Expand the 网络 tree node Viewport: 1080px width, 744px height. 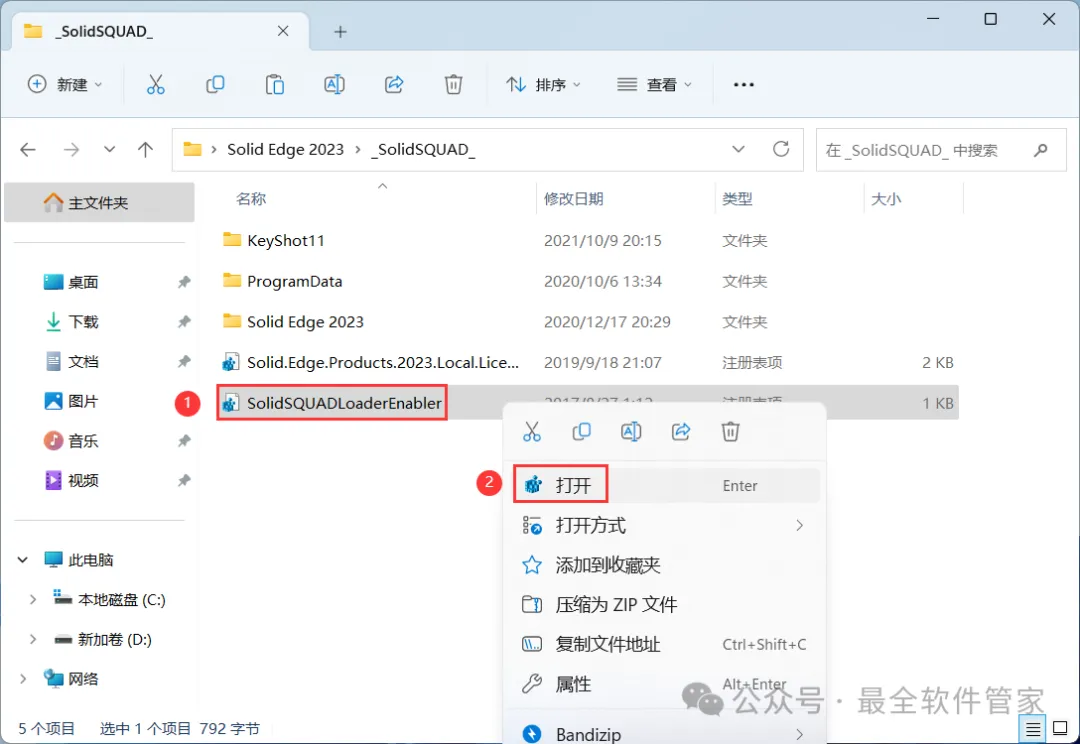point(23,679)
